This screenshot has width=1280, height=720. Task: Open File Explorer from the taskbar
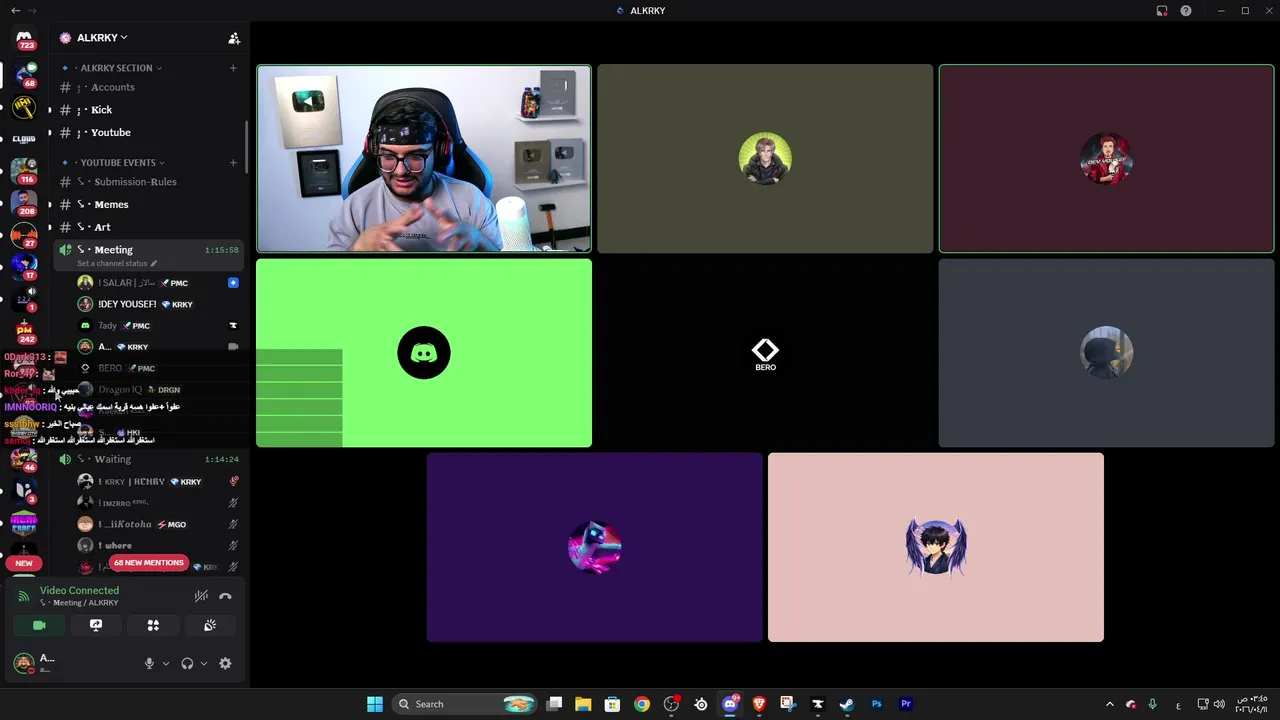coord(583,704)
